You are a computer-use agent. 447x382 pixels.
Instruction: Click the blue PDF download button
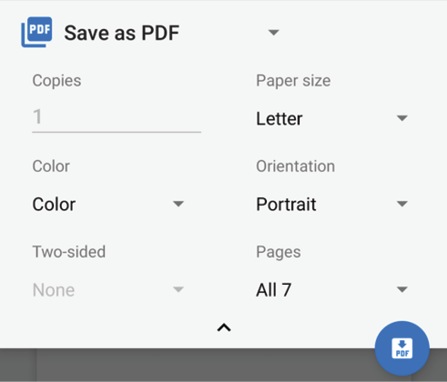pyautogui.click(x=402, y=348)
